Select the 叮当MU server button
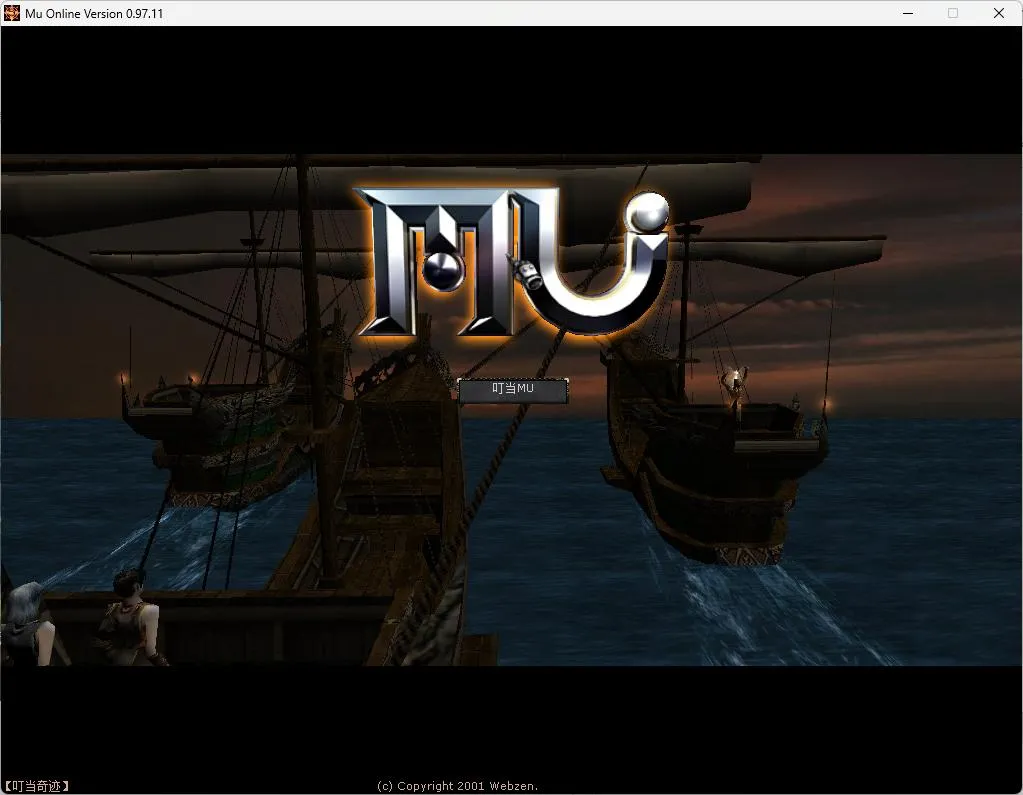This screenshot has width=1023, height=795. click(x=513, y=389)
